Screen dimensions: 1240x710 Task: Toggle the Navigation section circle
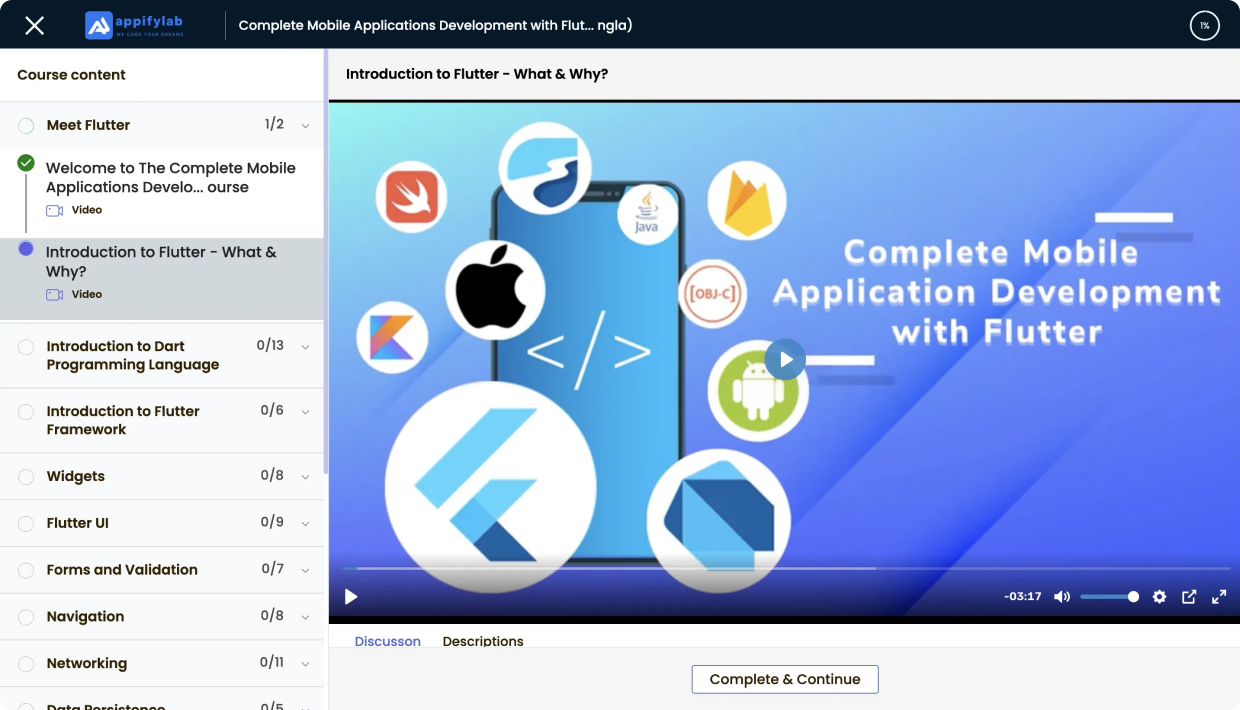26,617
